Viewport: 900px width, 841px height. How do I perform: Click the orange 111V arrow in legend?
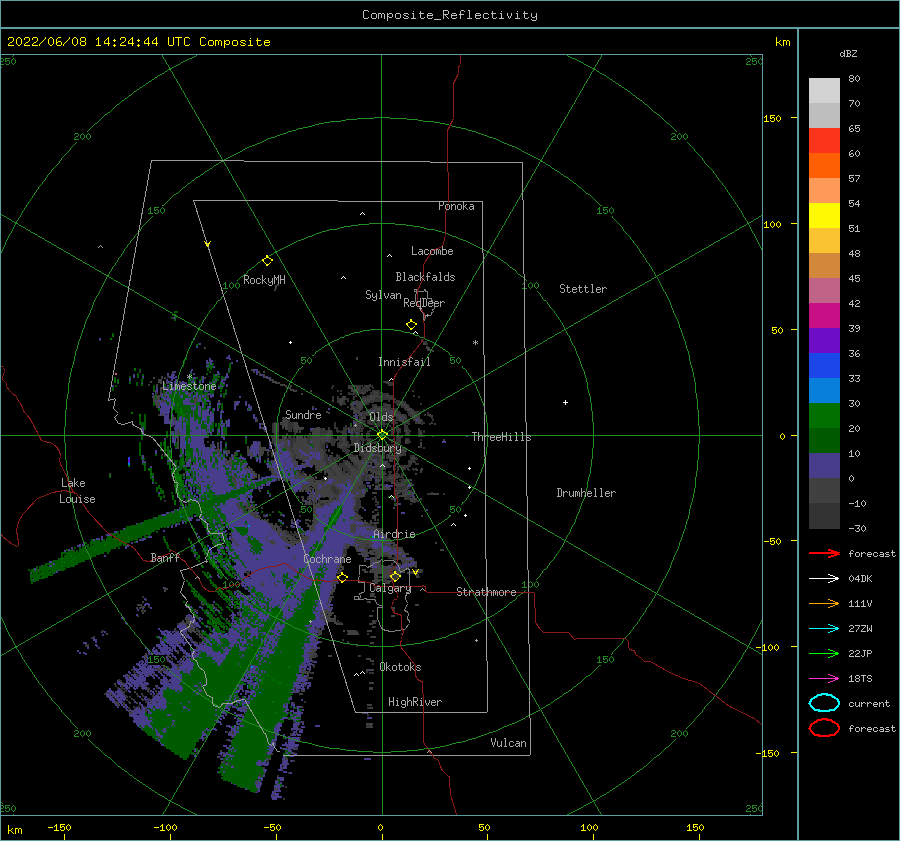tap(824, 603)
